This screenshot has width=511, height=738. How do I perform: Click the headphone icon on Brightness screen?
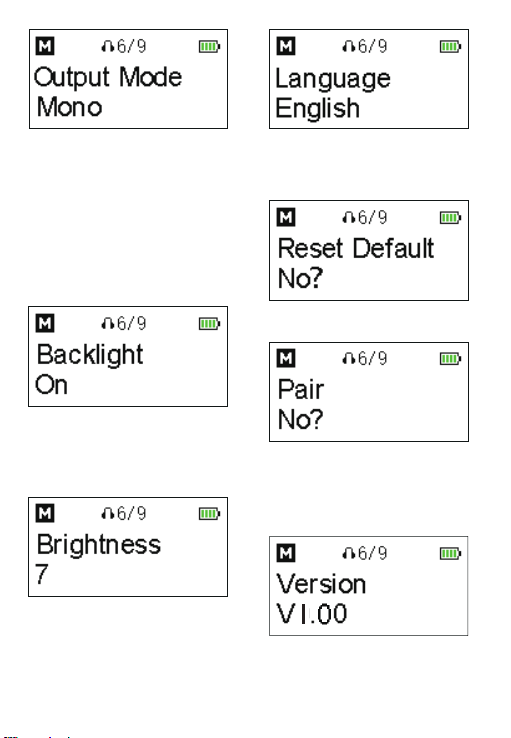pyautogui.click(x=107, y=513)
